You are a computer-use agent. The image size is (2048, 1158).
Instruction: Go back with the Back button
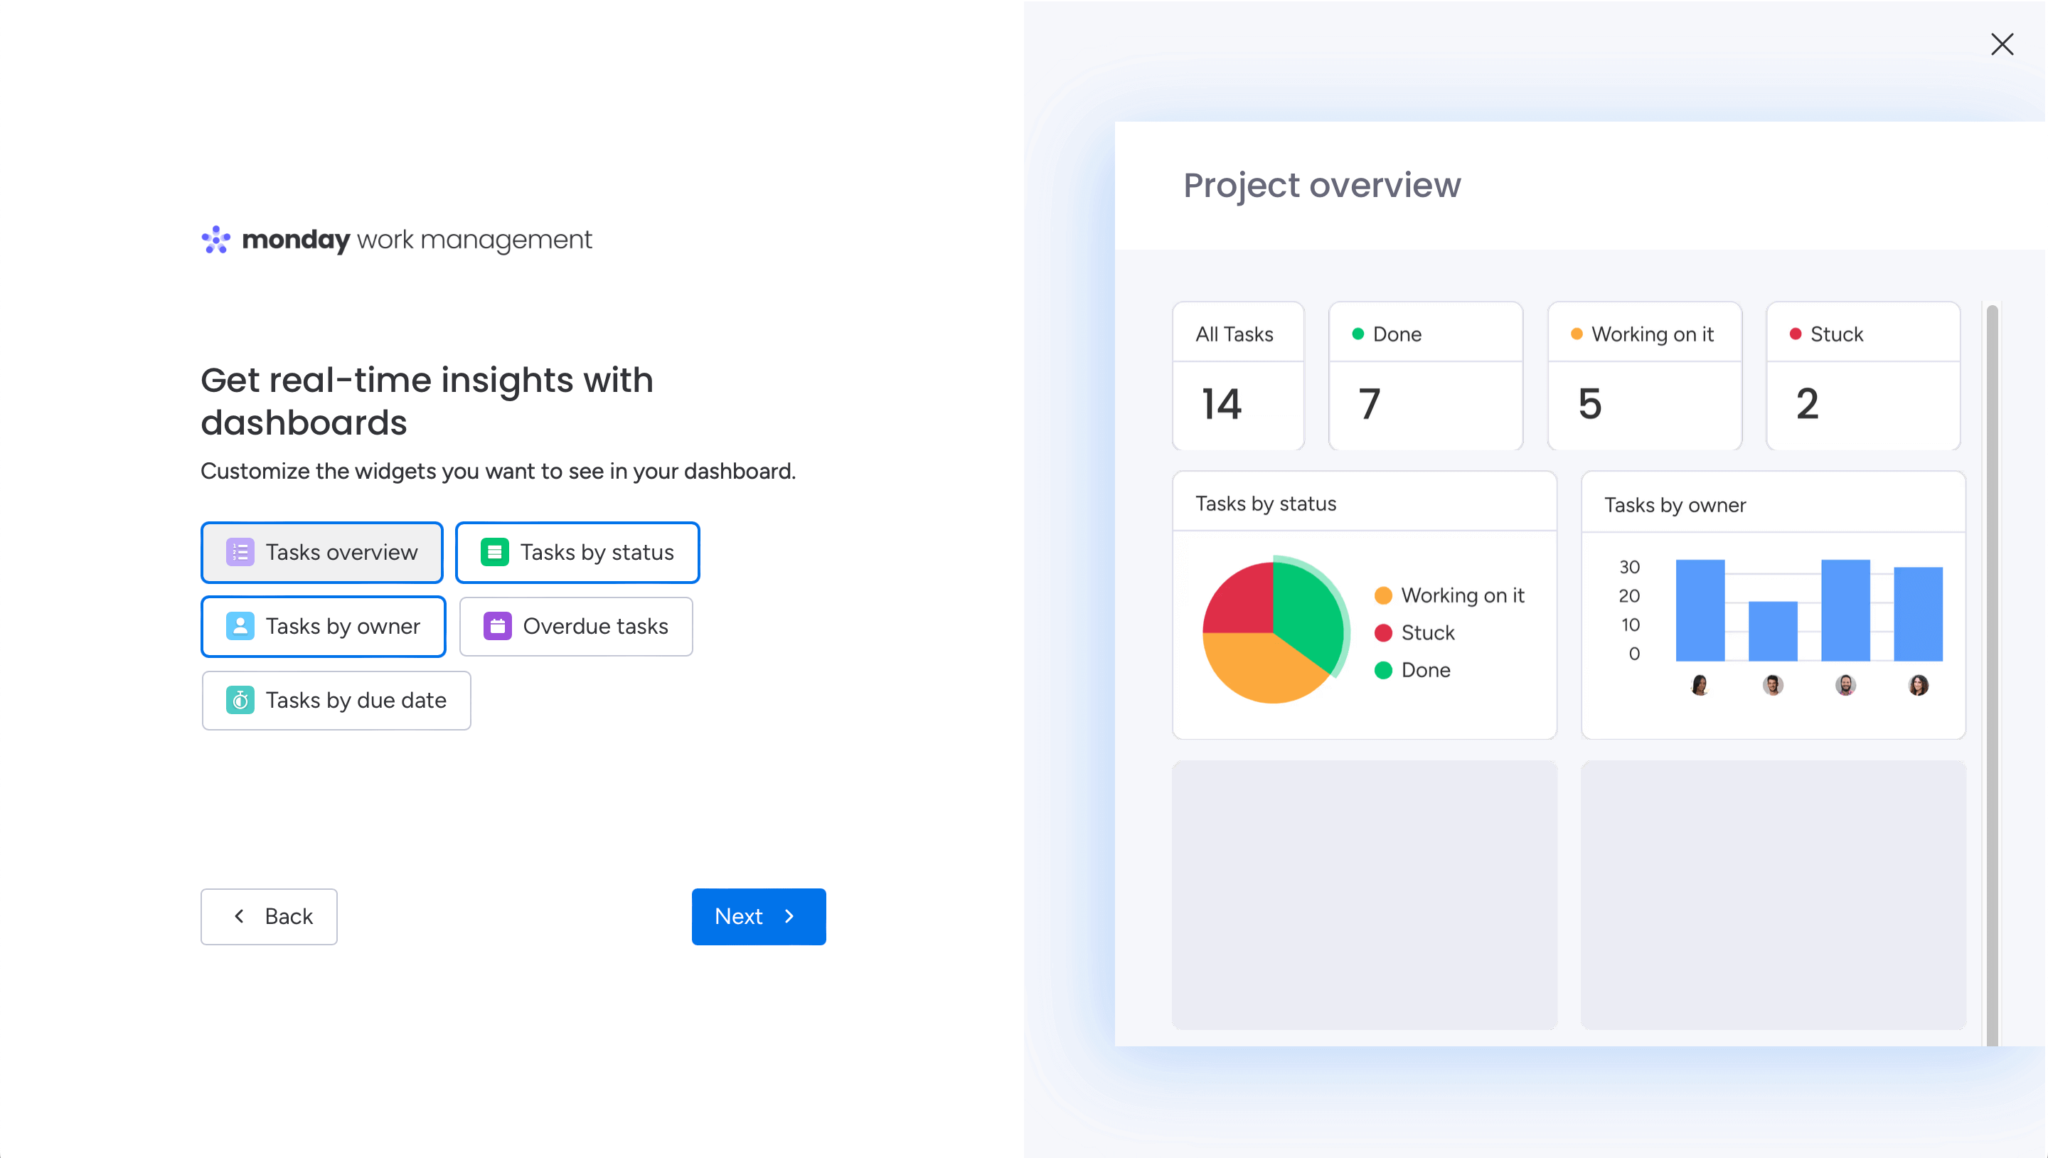[269, 916]
